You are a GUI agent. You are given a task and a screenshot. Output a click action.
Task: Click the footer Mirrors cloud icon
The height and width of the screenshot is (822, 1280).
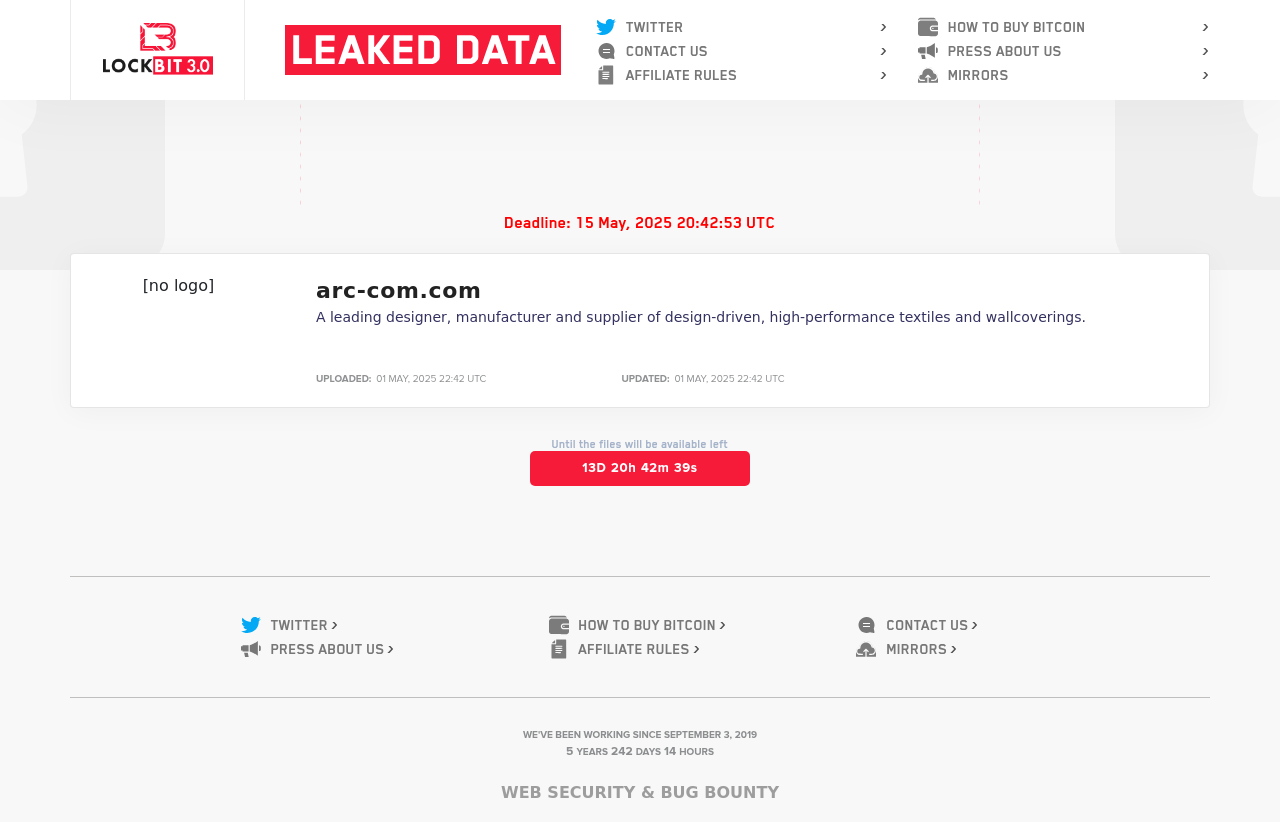(x=866, y=649)
